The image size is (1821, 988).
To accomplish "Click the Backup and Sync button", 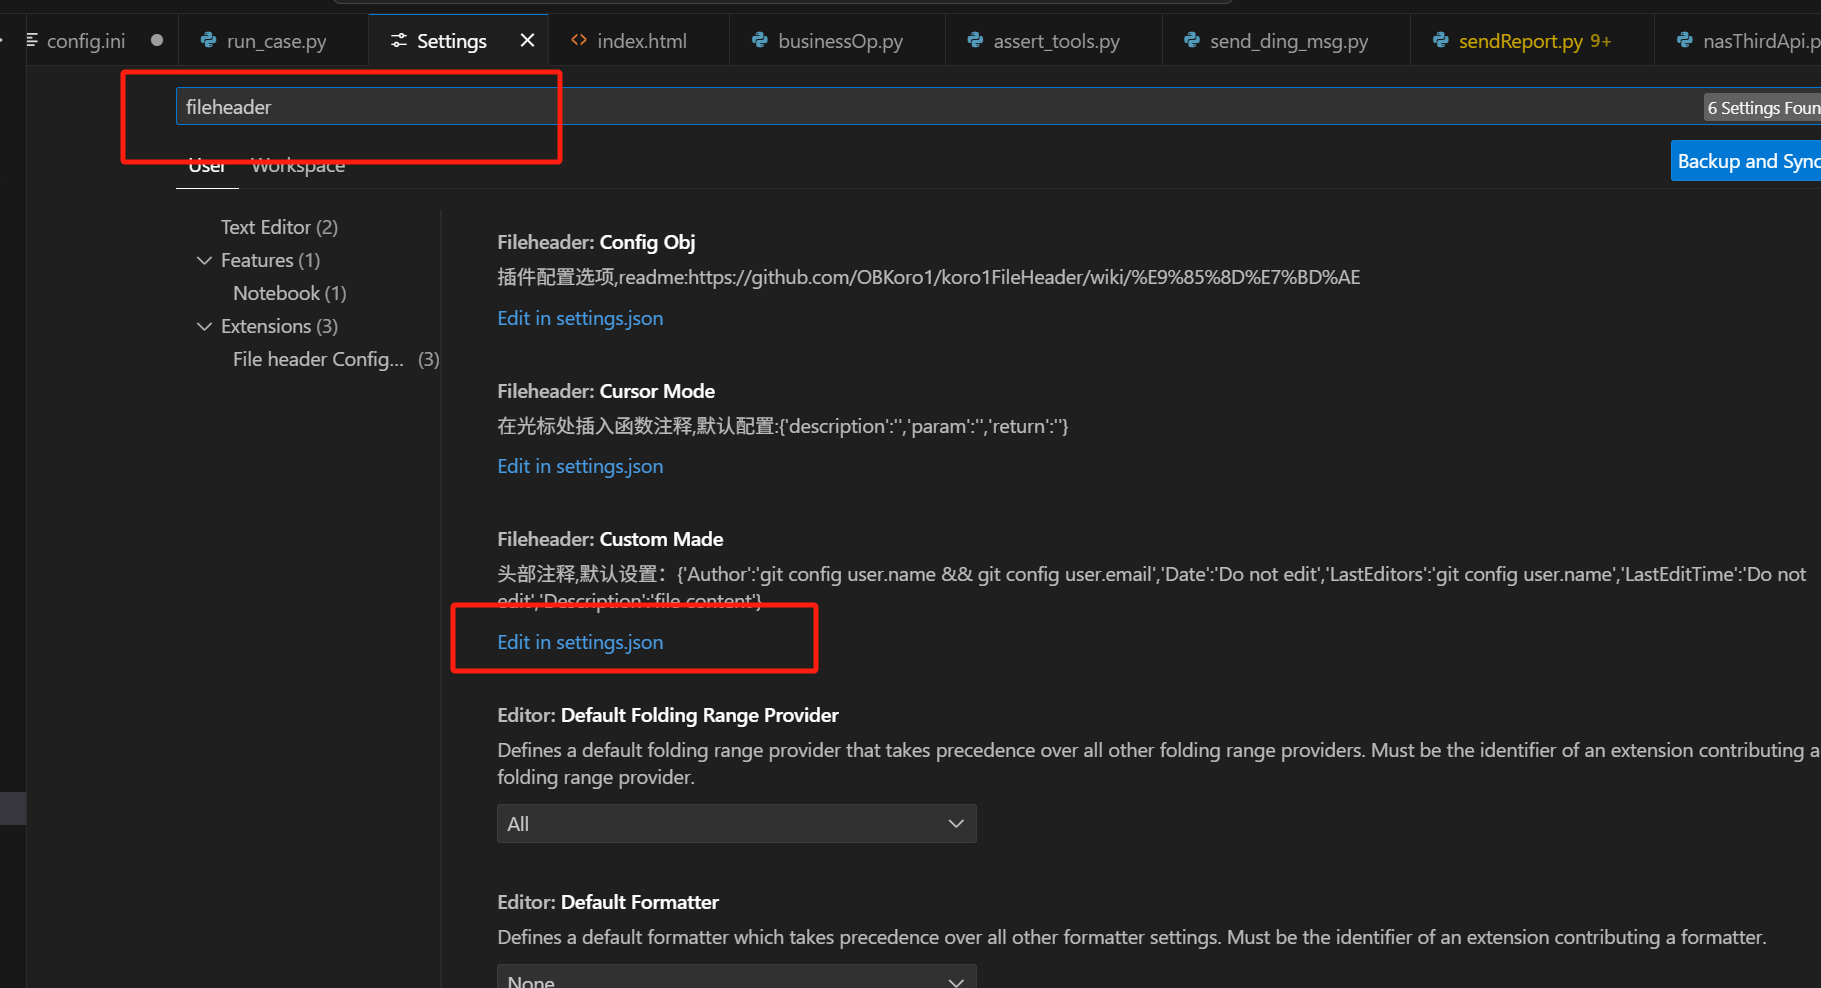I will 1746,162.
